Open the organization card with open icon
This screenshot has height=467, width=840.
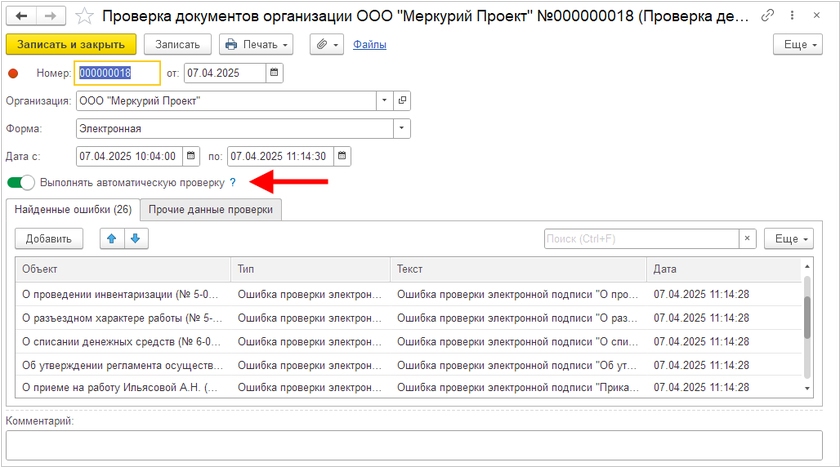click(x=402, y=101)
